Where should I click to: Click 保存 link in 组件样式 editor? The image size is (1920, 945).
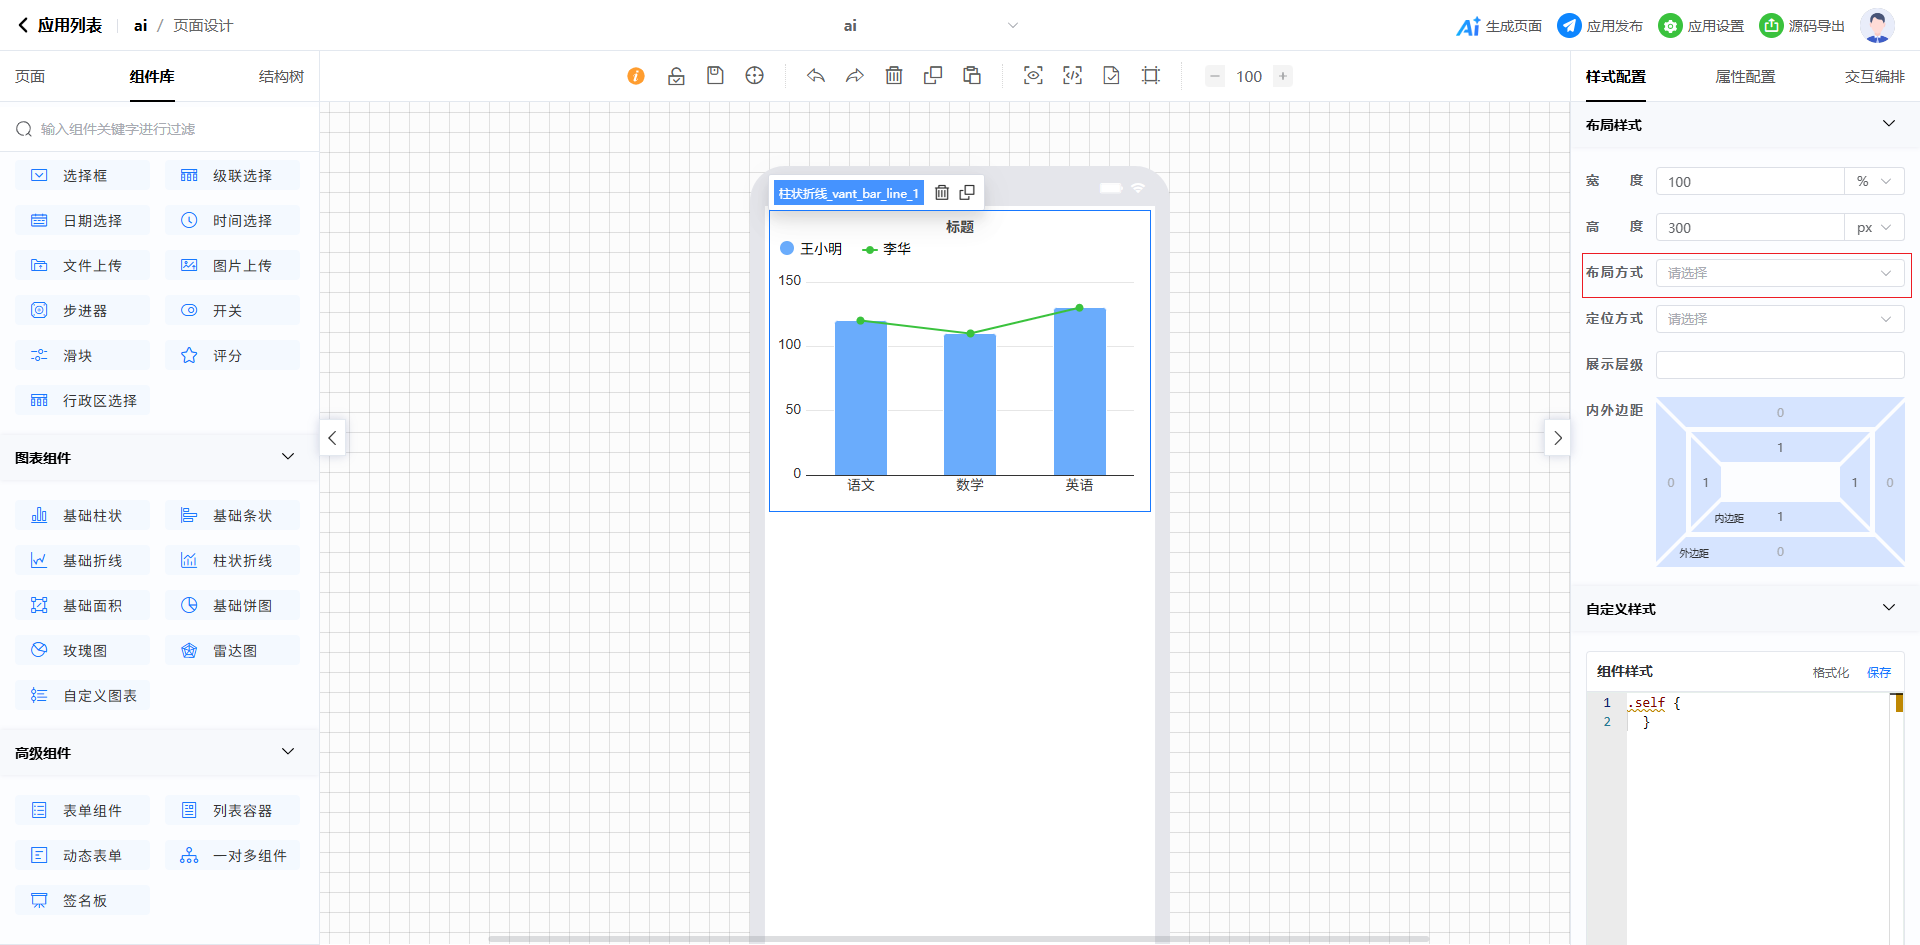click(1879, 672)
